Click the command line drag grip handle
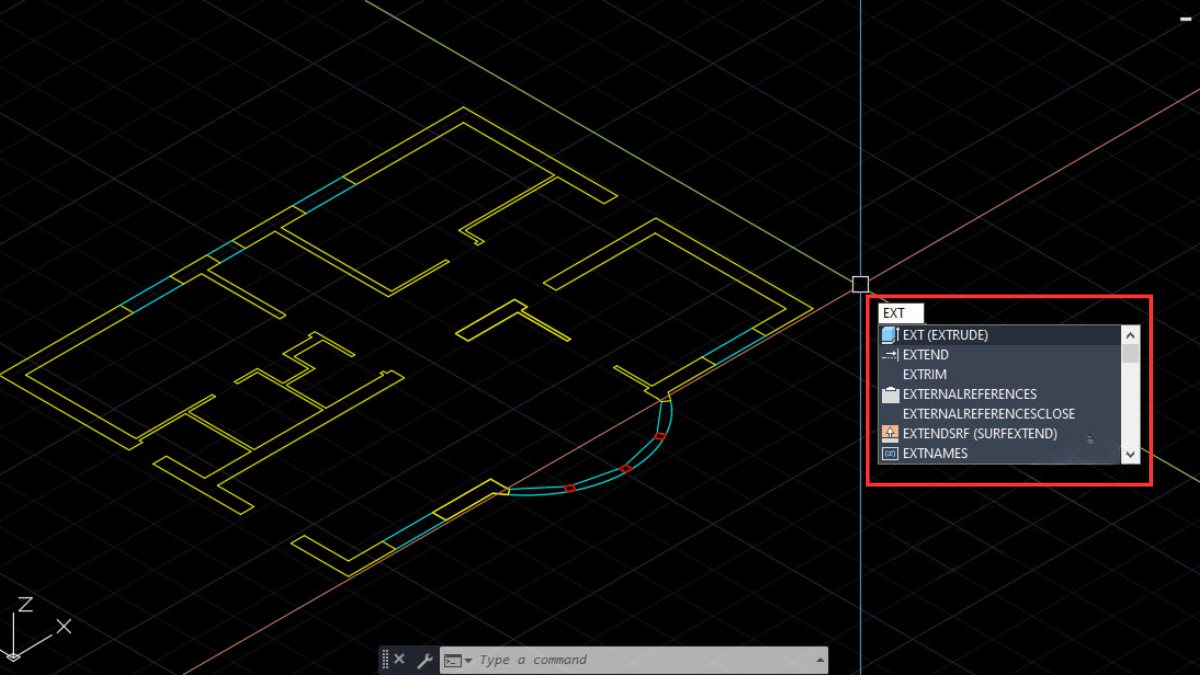The image size is (1200, 675). tap(385, 660)
